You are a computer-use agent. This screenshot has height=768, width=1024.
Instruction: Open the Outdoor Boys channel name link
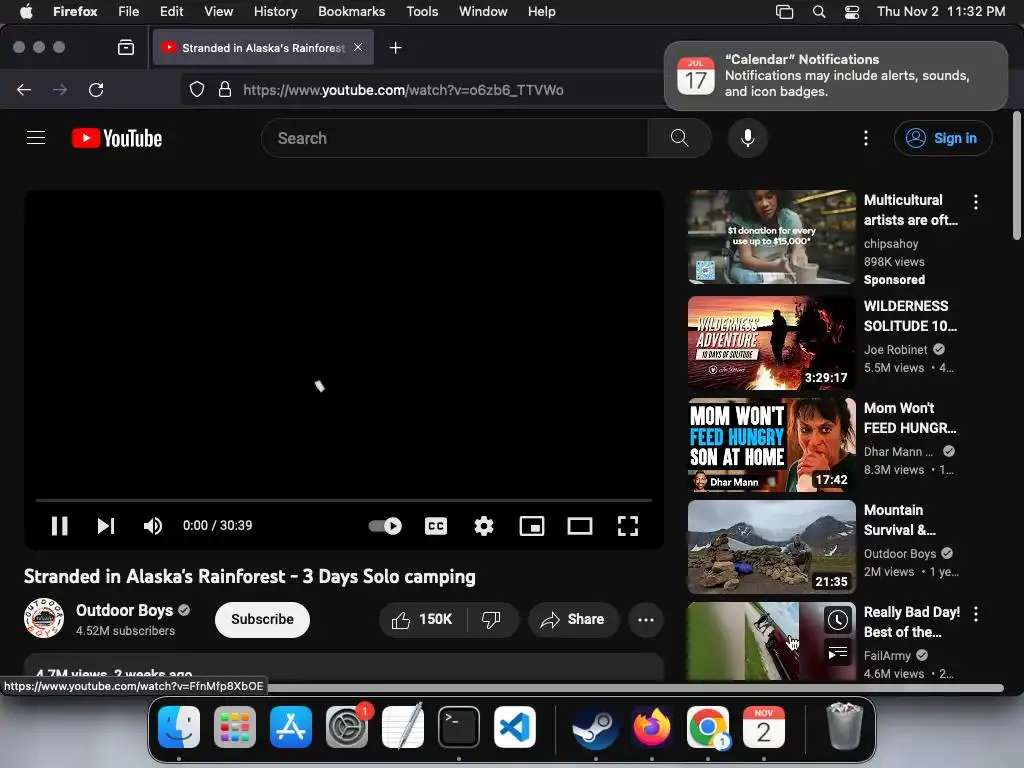[124, 610]
